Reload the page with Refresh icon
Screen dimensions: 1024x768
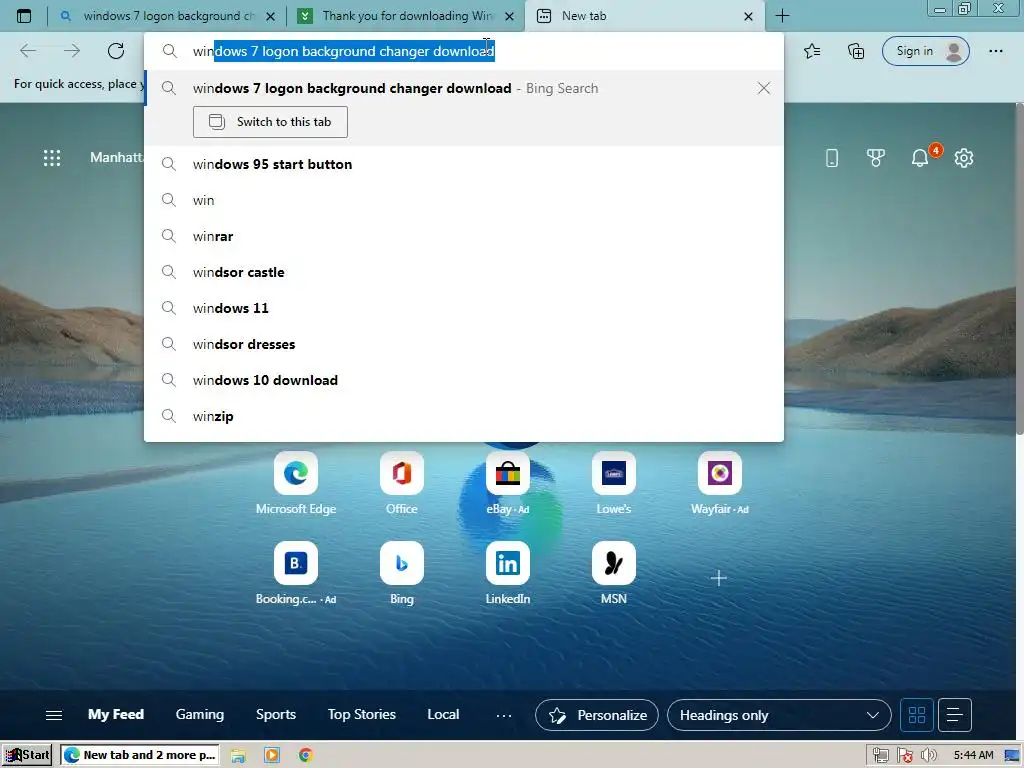point(116,51)
